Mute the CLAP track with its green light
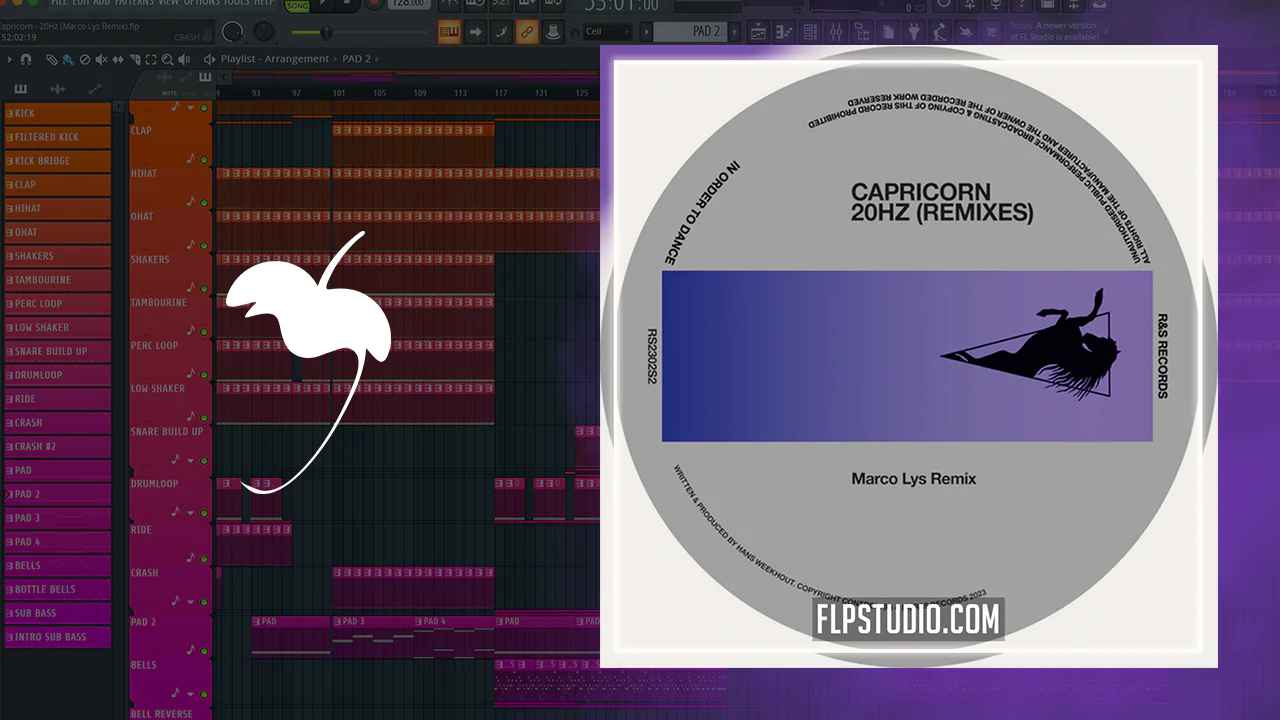The image size is (1280, 720). point(204,159)
